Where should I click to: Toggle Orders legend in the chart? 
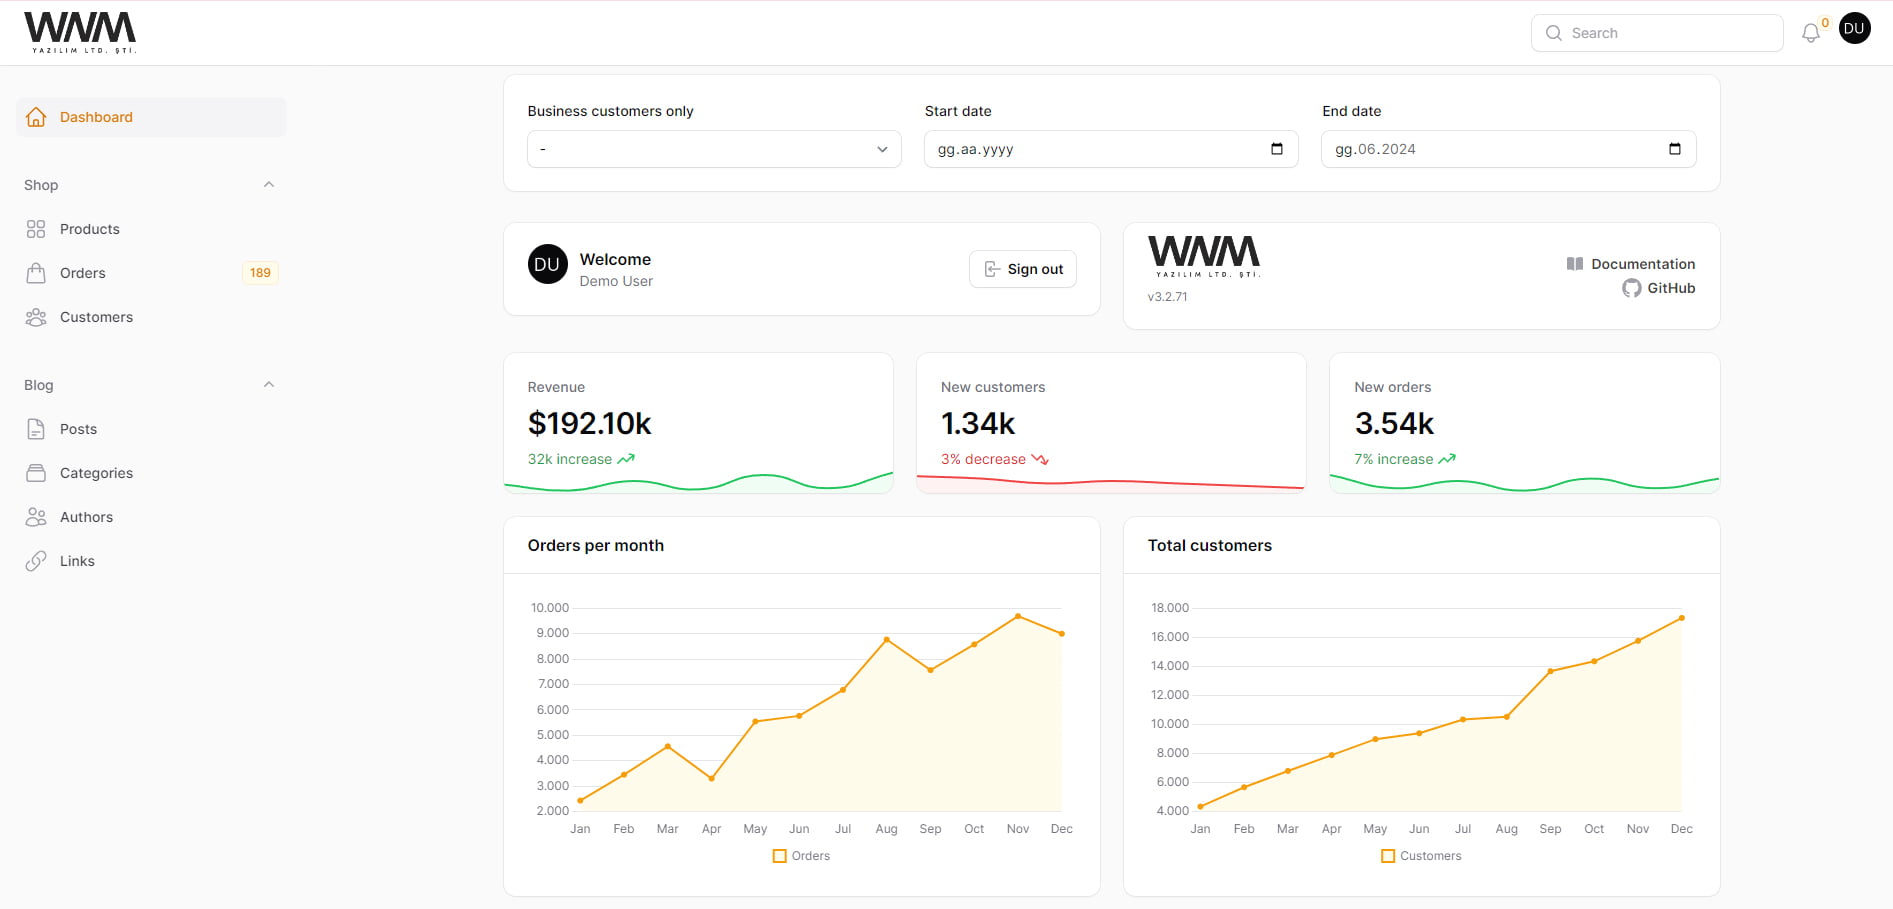pos(801,856)
